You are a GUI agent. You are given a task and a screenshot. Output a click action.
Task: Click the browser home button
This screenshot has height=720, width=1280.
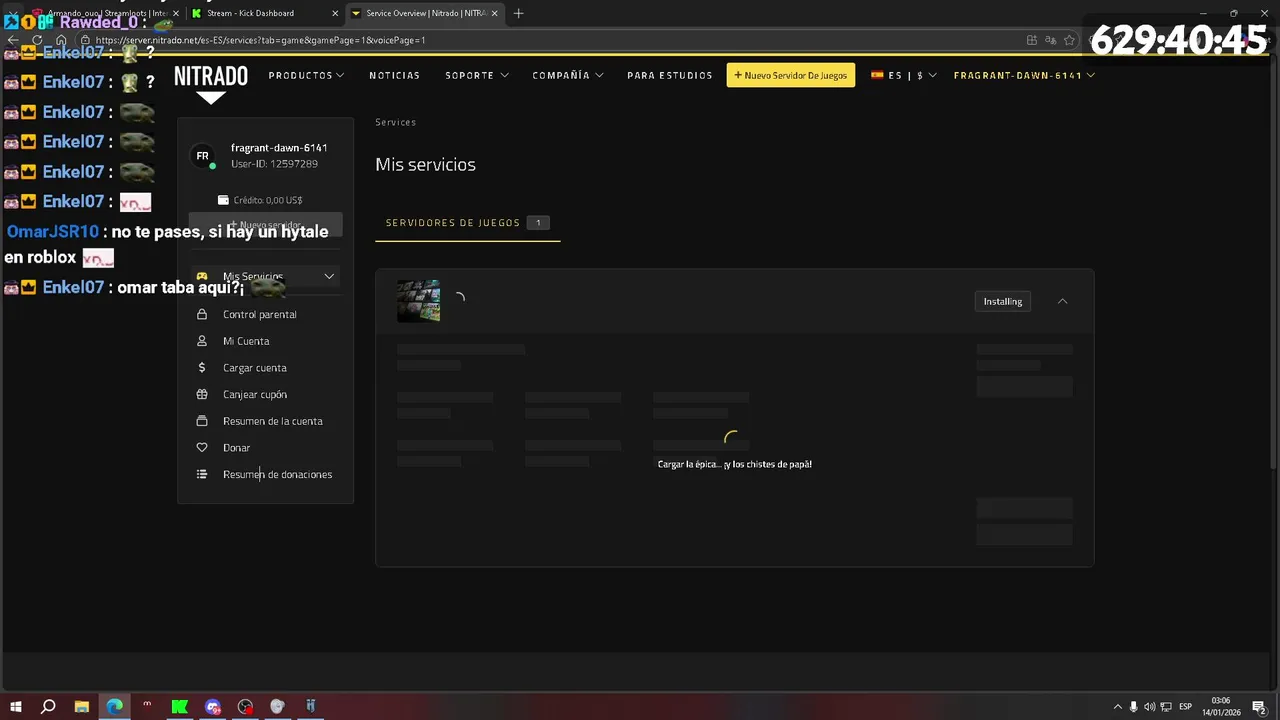pyautogui.click(x=61, y=40)
